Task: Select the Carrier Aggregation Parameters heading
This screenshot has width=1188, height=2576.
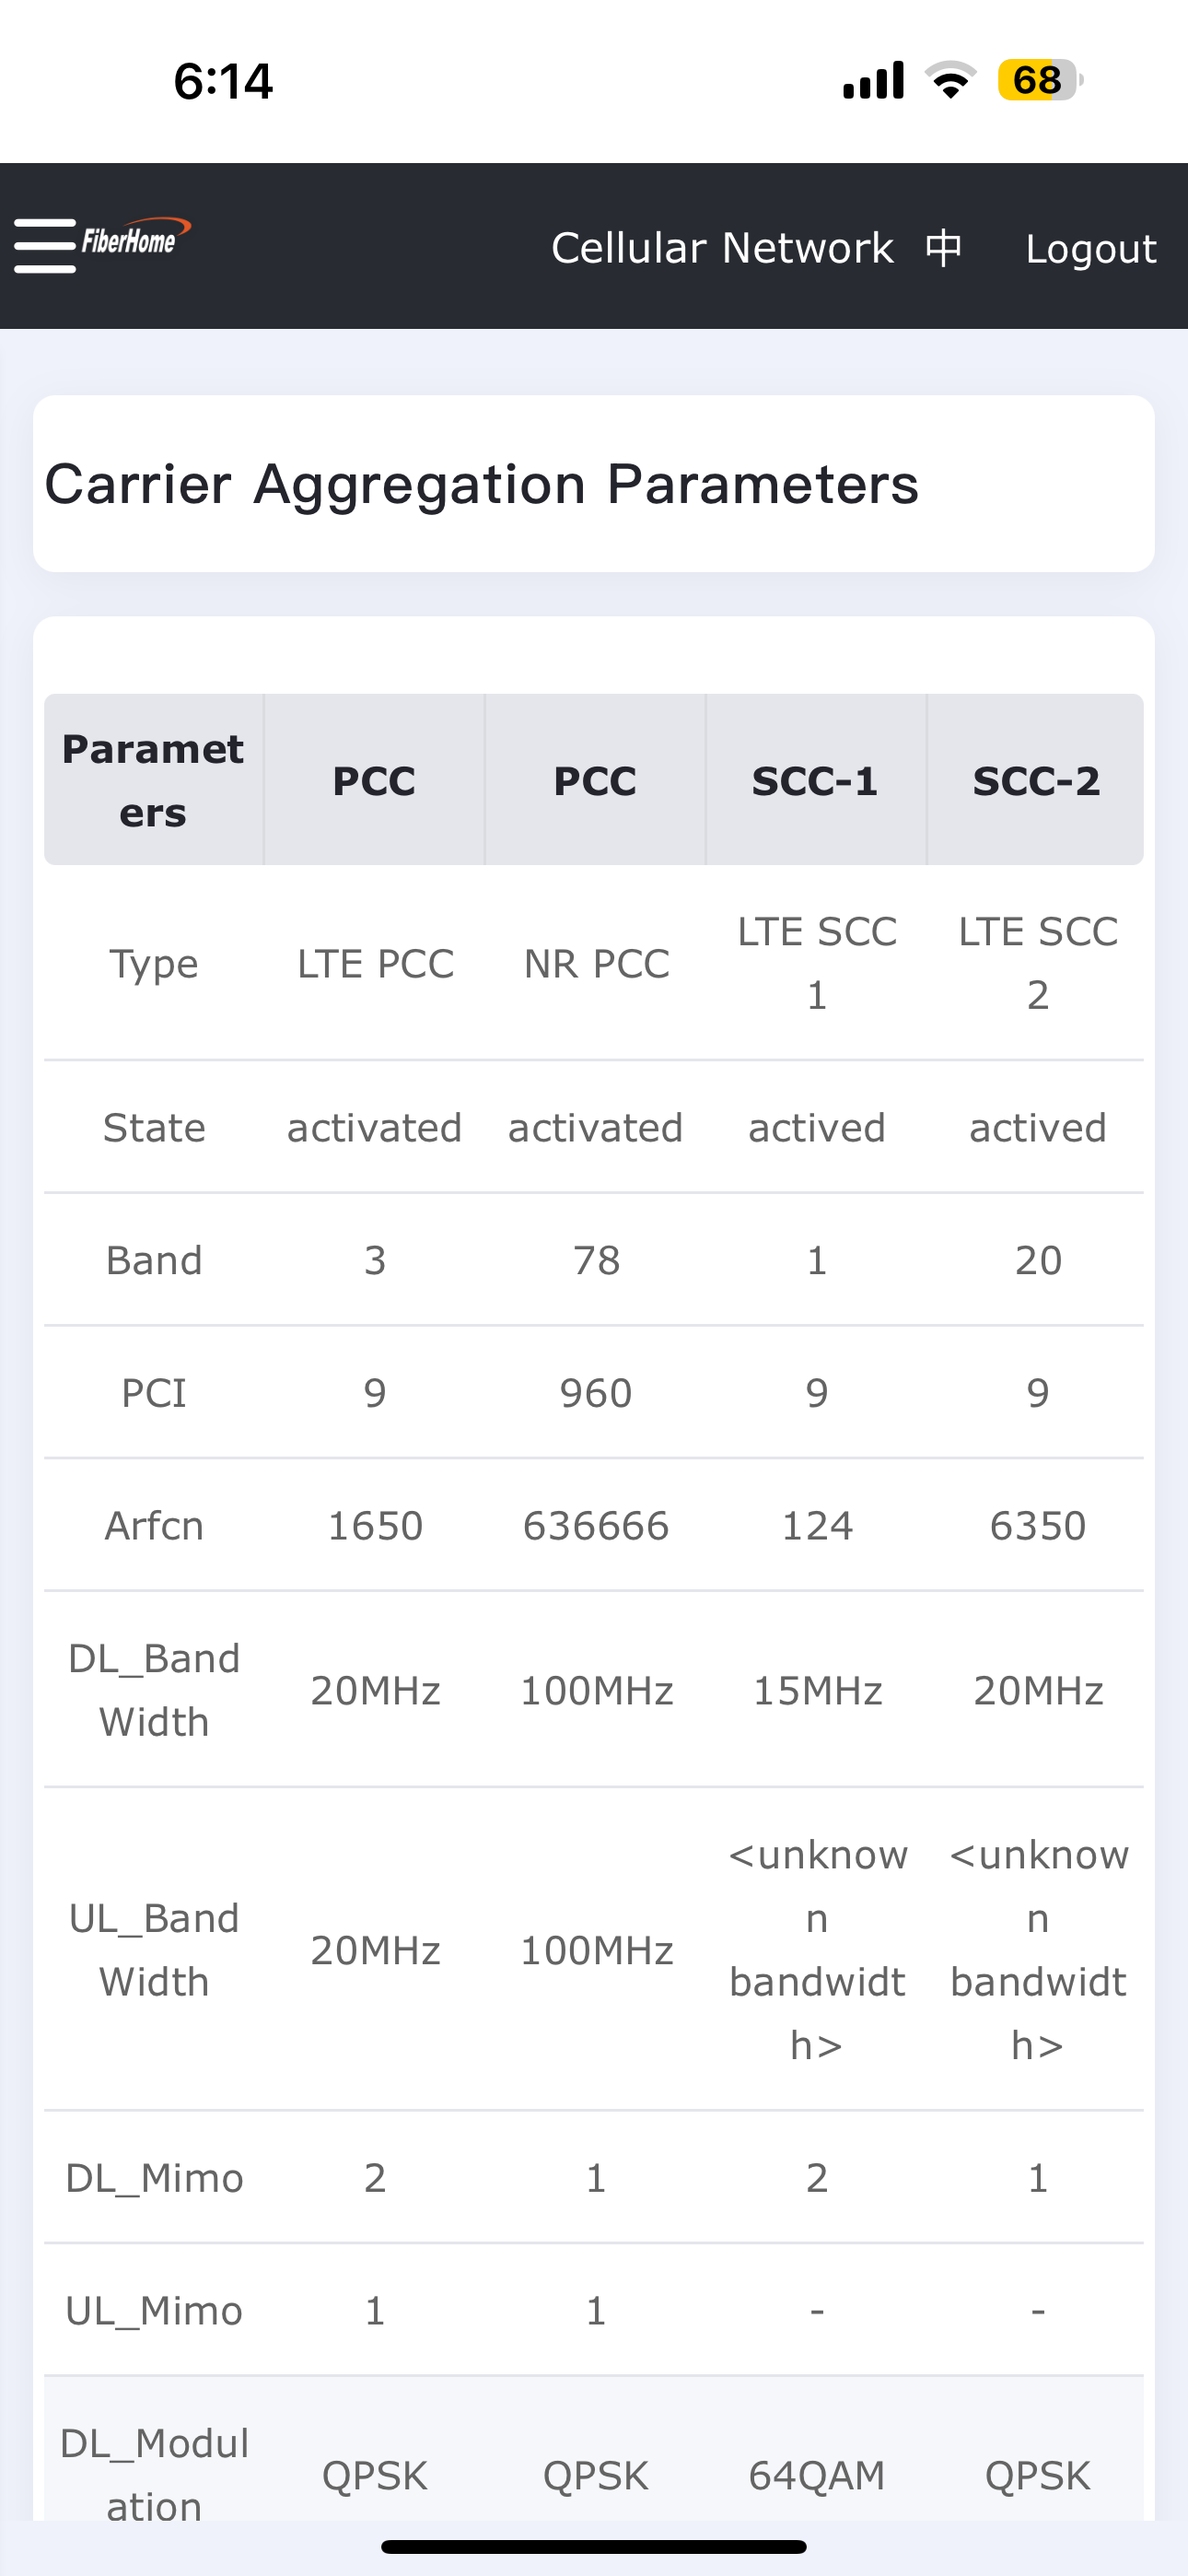Action: coord(482,485)
